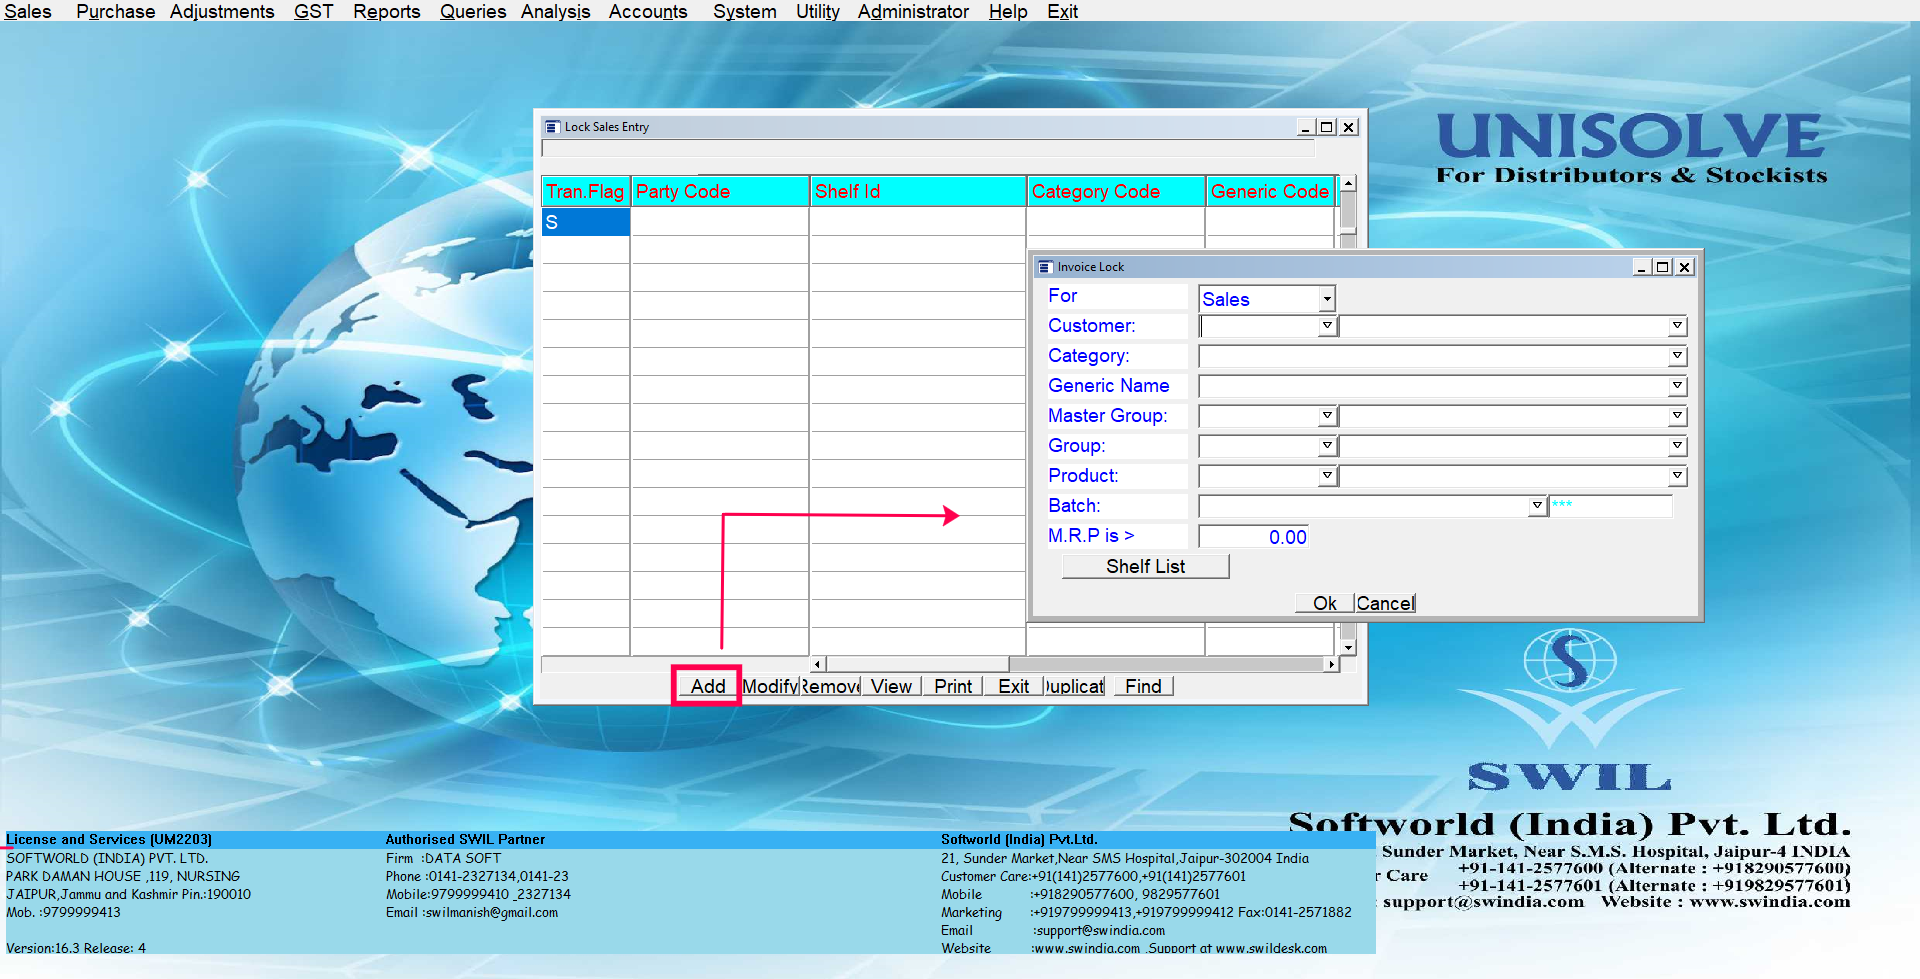Screen dimensions: 1920x979
Task: Click the Exit button in Lock Sales Entry
Action: (x=1013, y=686)
